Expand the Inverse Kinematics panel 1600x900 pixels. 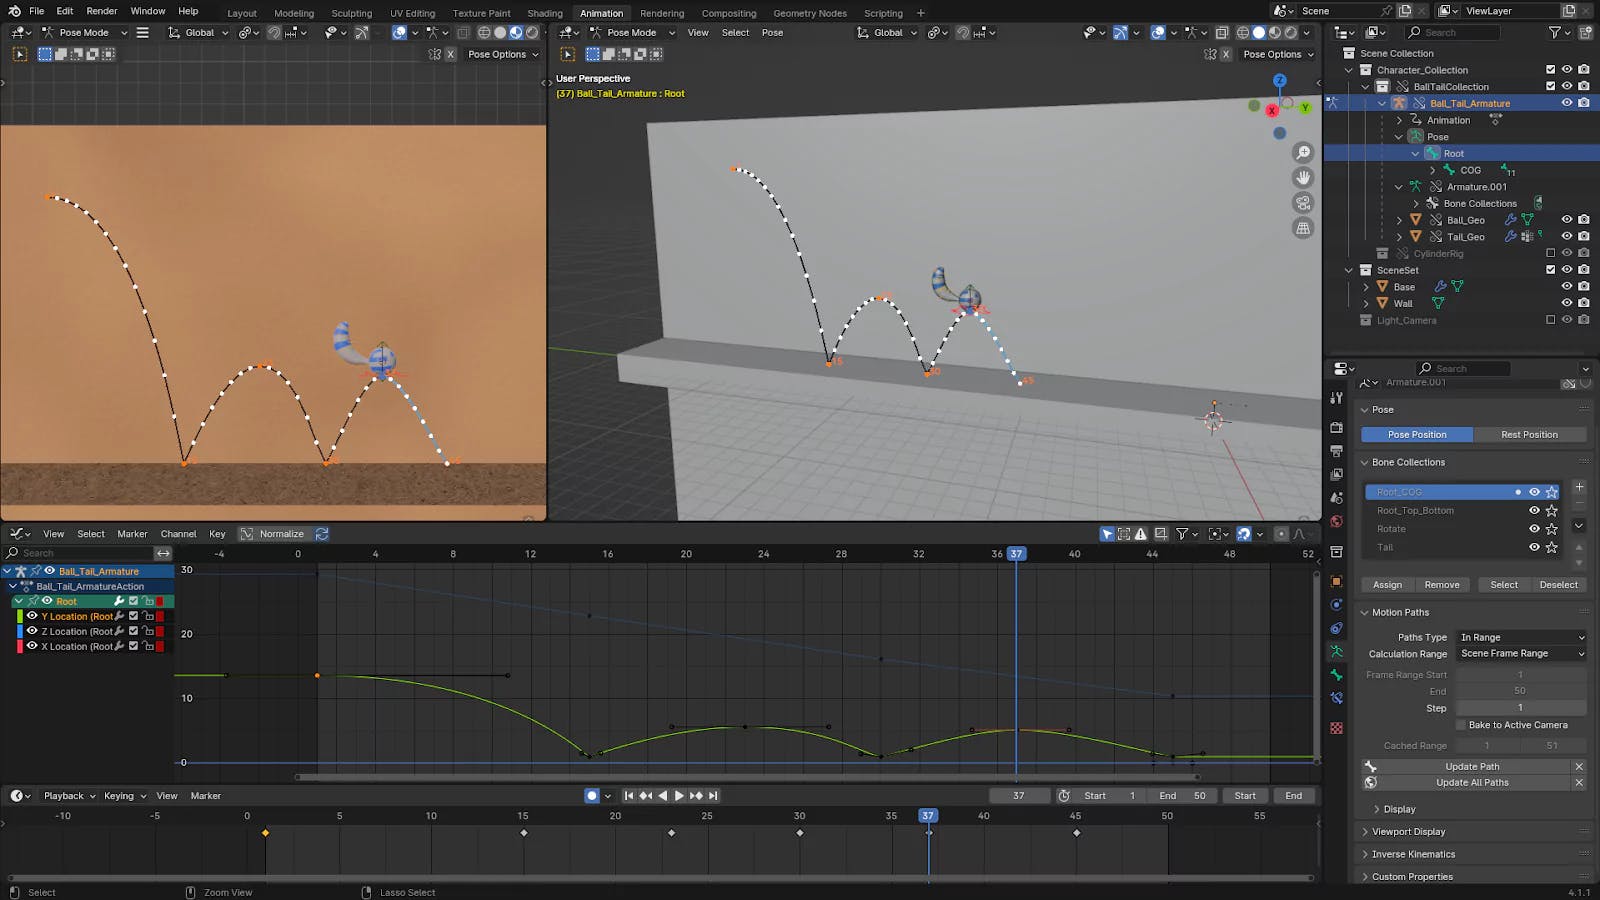tap(1413, 854)
